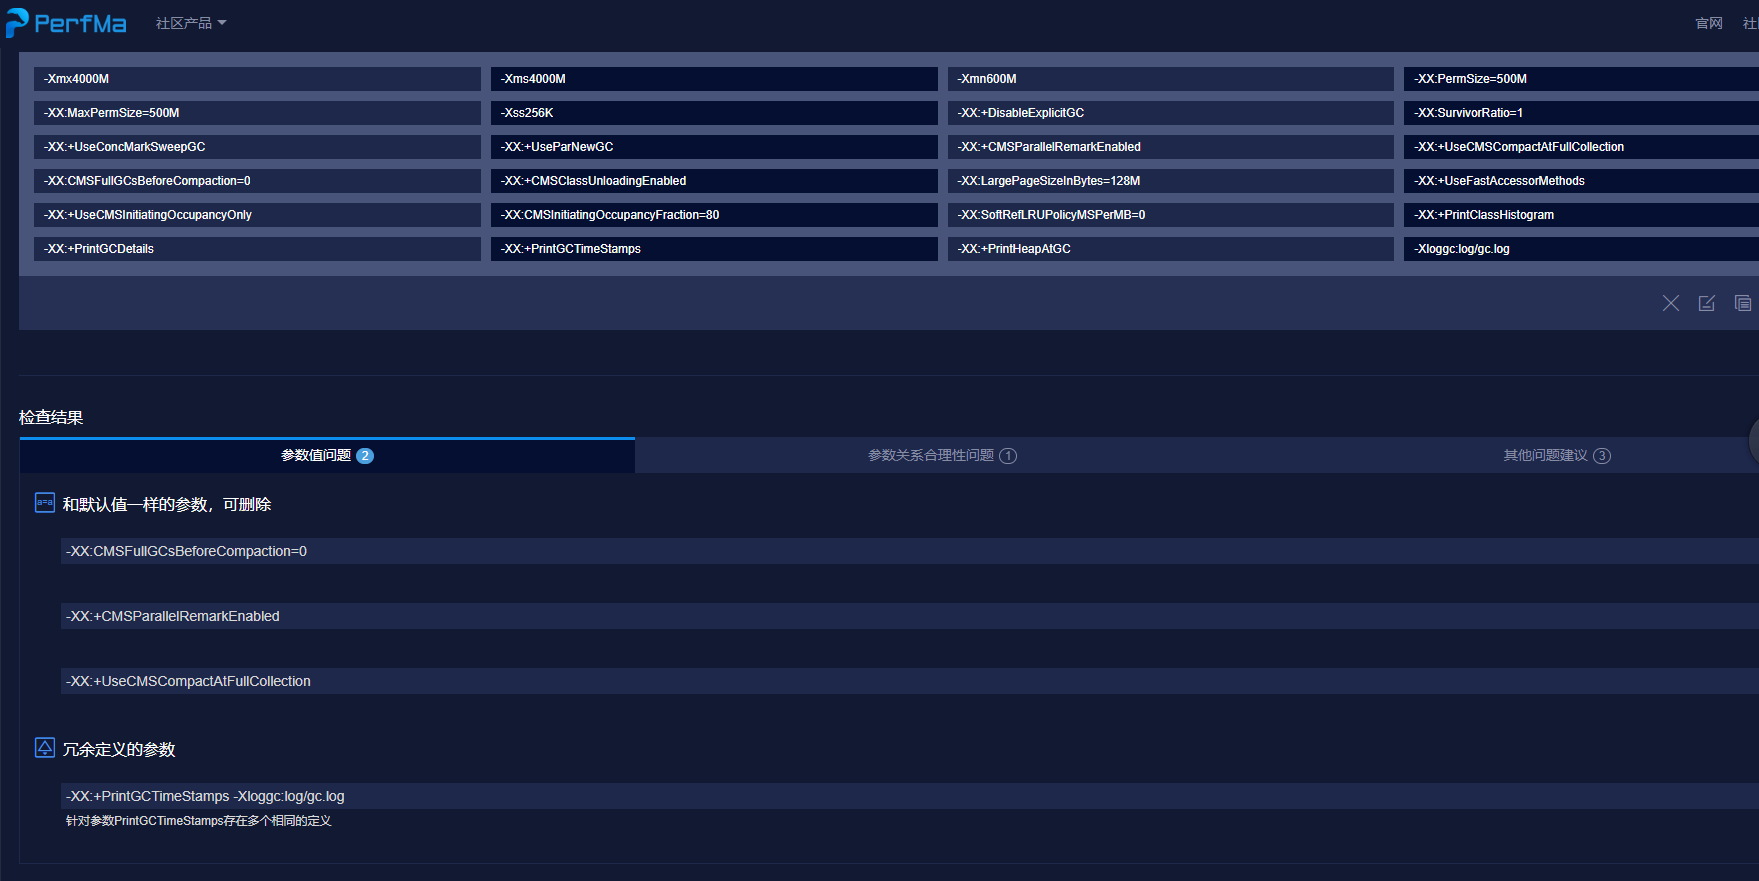1759x881 pixels.
Task: Select the -XX:SoftRefLRUPolicyMSPerMB=0 parameter cell
Action: 1171,215
